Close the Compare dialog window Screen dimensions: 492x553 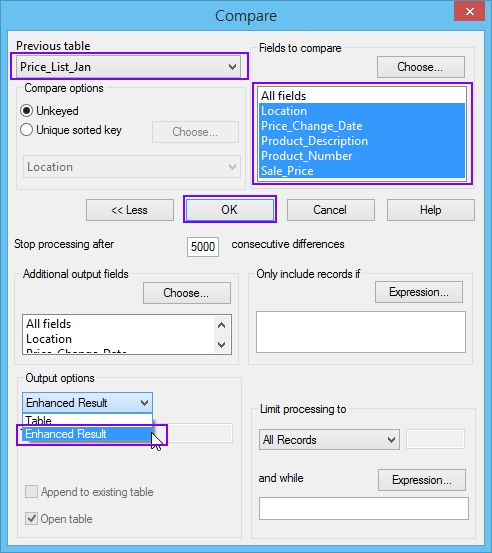coord(470,12)
